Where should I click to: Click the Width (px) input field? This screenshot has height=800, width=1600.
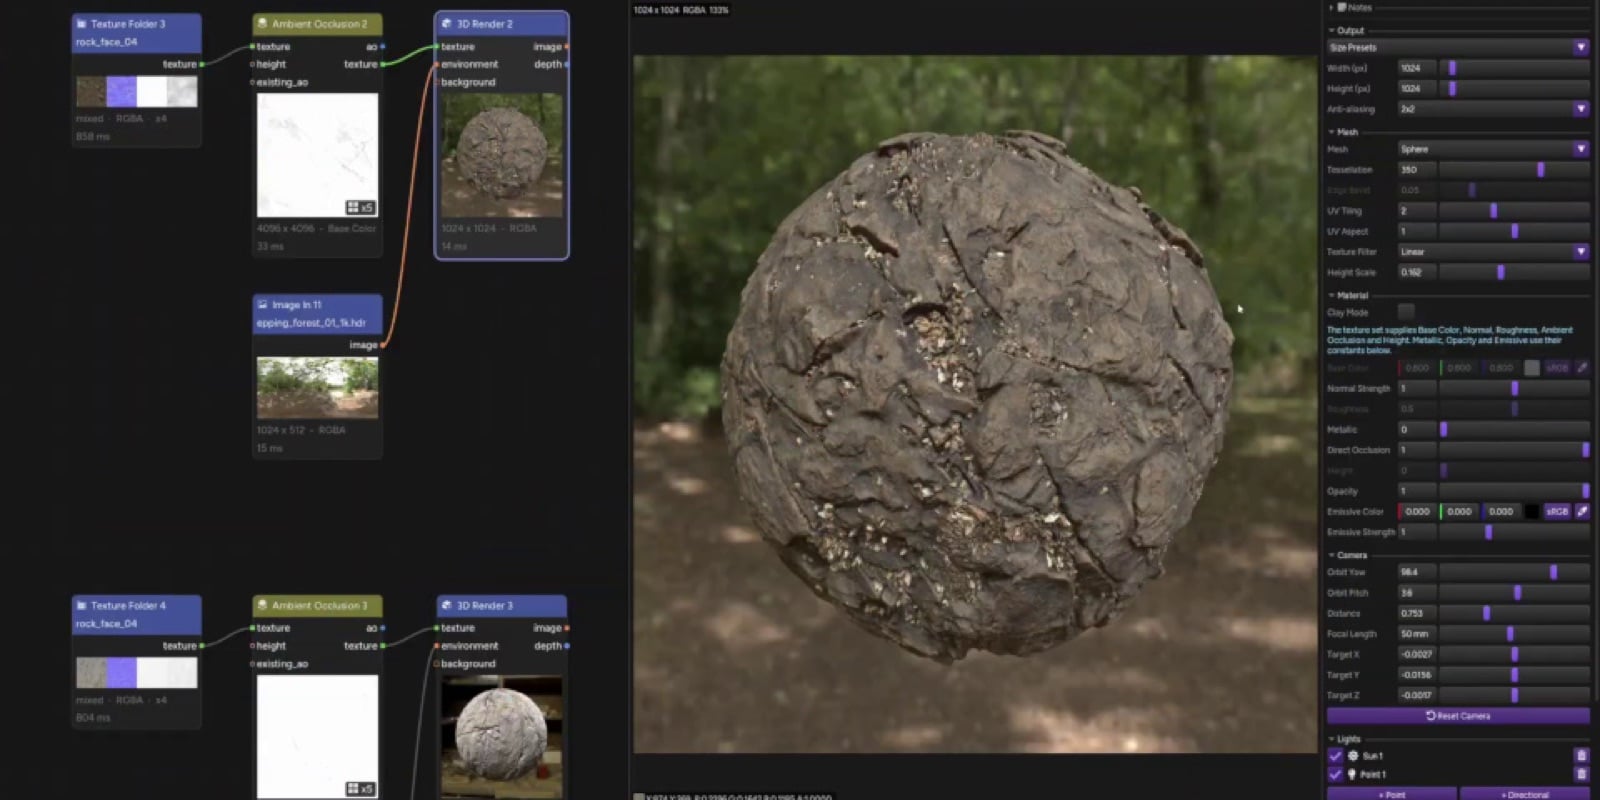[1417, 68]
